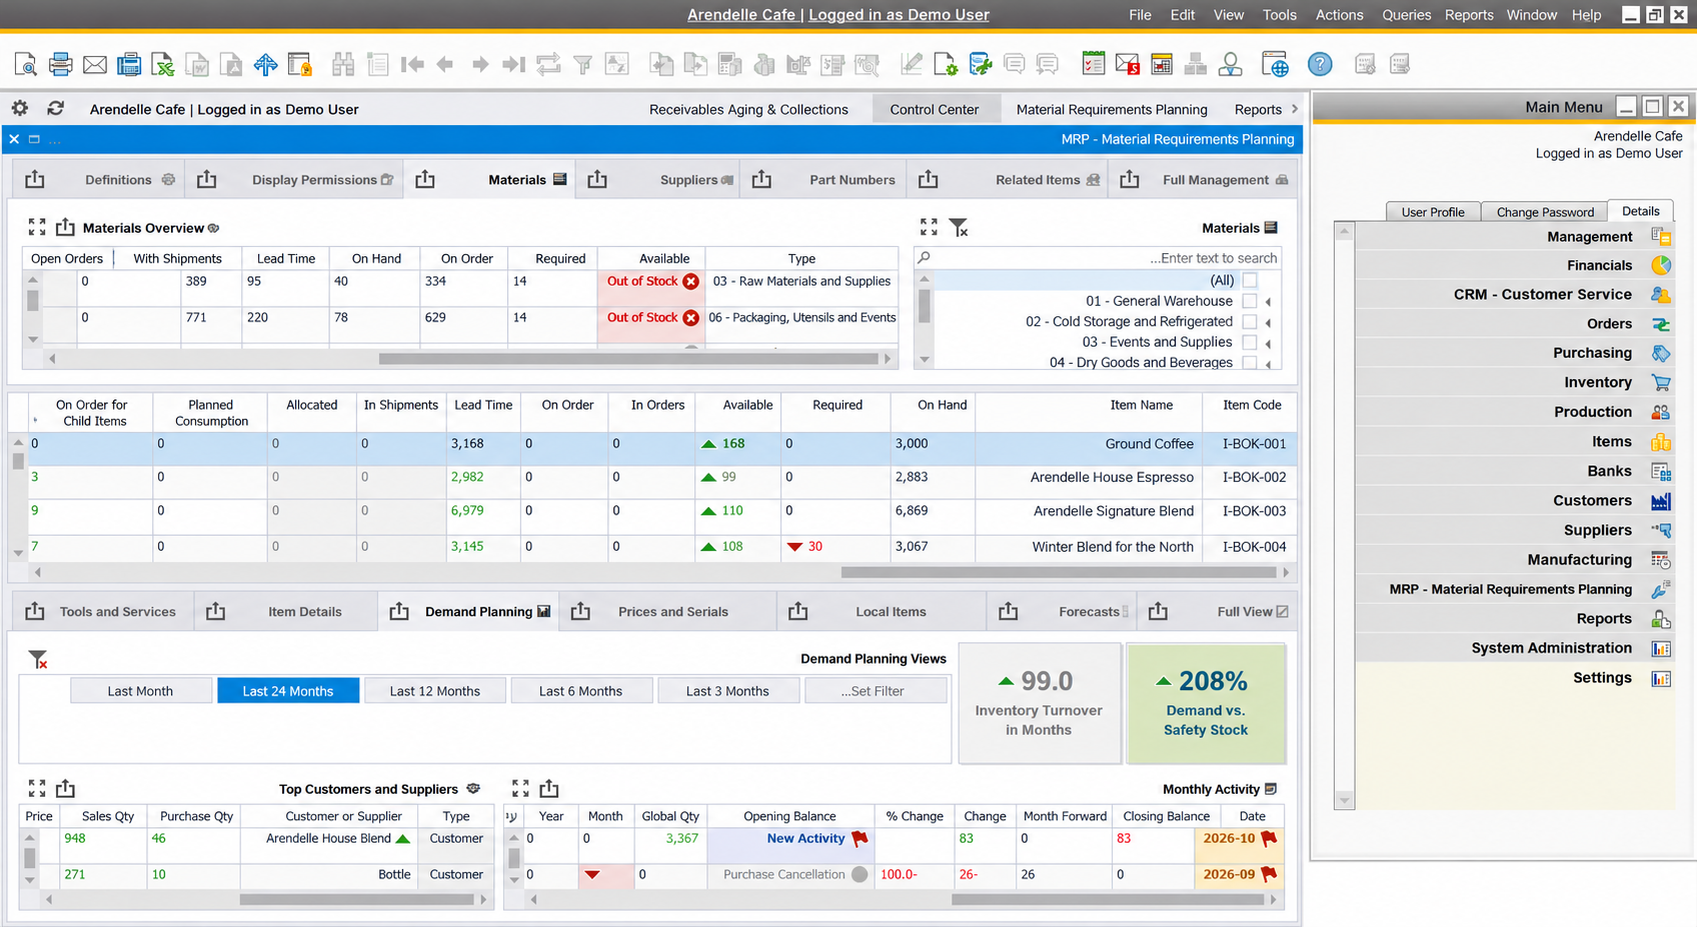Export to Excel via toolbar icon
Image resolution: width=1697 pixels, height=927 pixels.
click(x=163, y=65)
